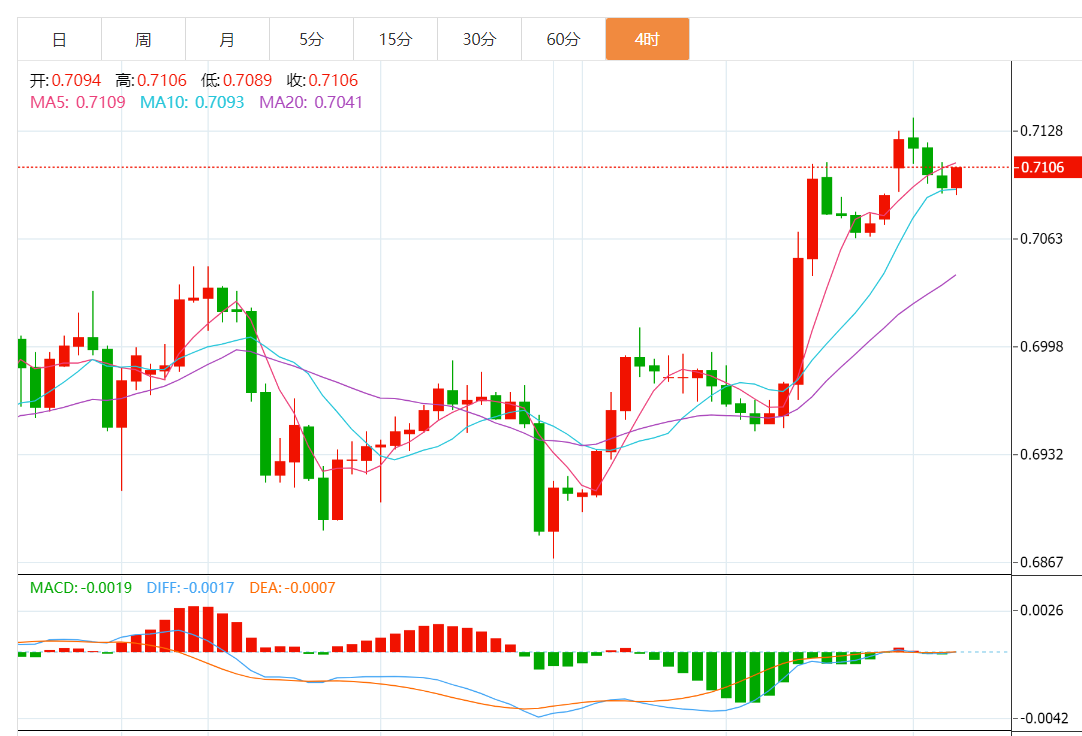Click the MA20 moving average label
Screen dimensions: 1082x736
(311, 102)
